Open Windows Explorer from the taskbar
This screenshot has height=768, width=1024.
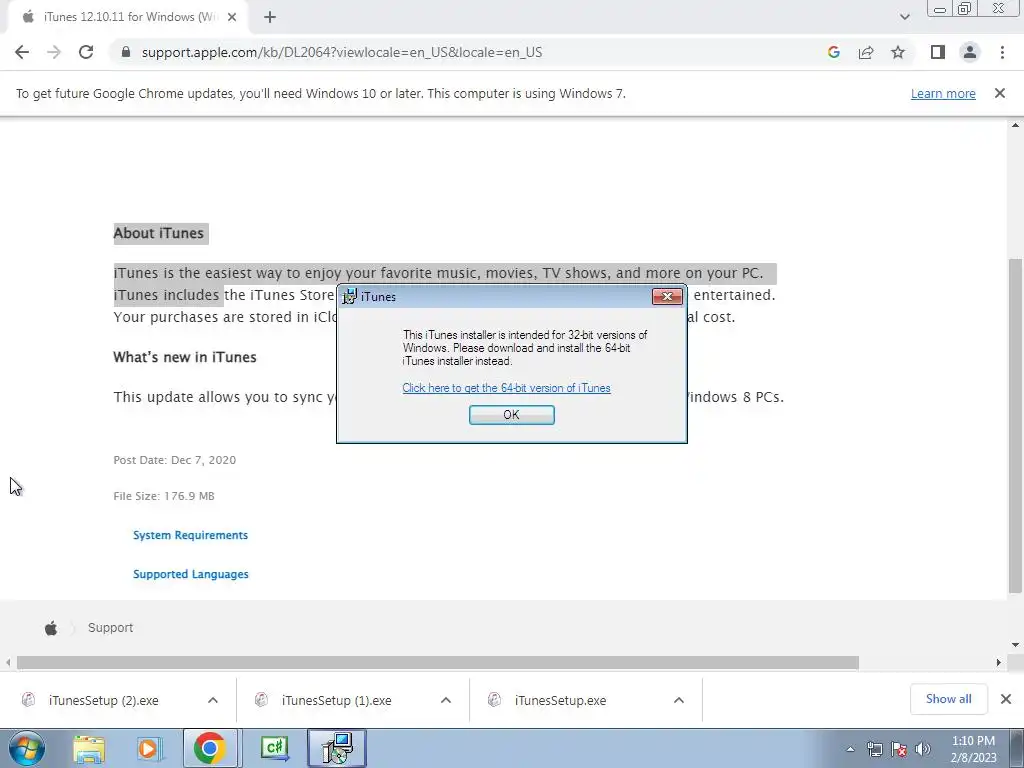tap(89, 749)
